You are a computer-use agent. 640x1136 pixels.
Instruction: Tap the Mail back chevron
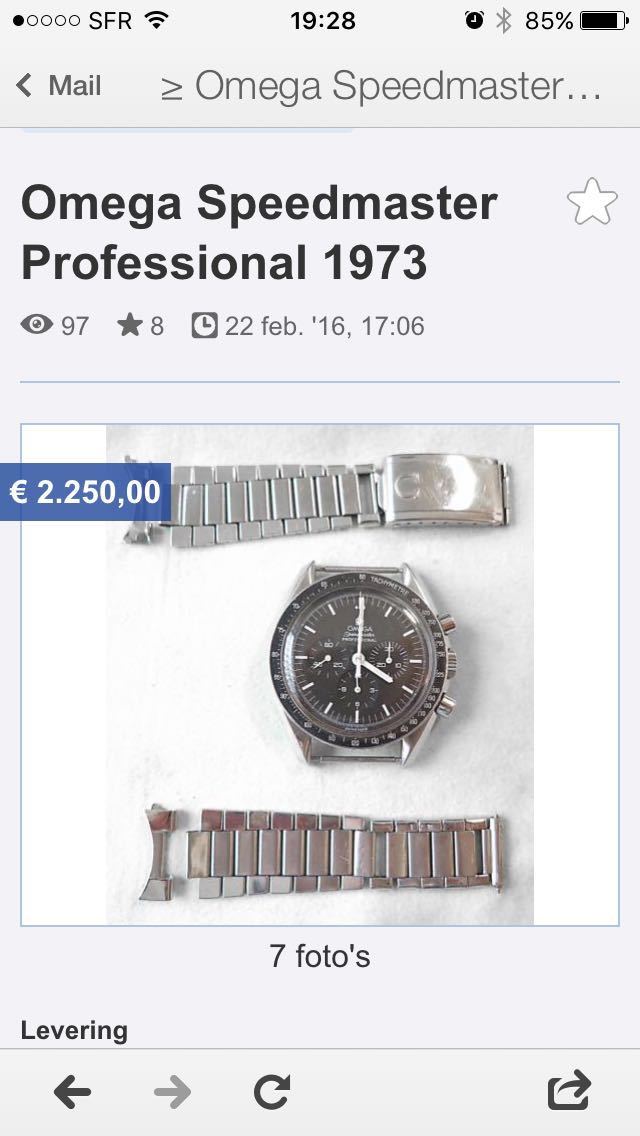(24, 85)
